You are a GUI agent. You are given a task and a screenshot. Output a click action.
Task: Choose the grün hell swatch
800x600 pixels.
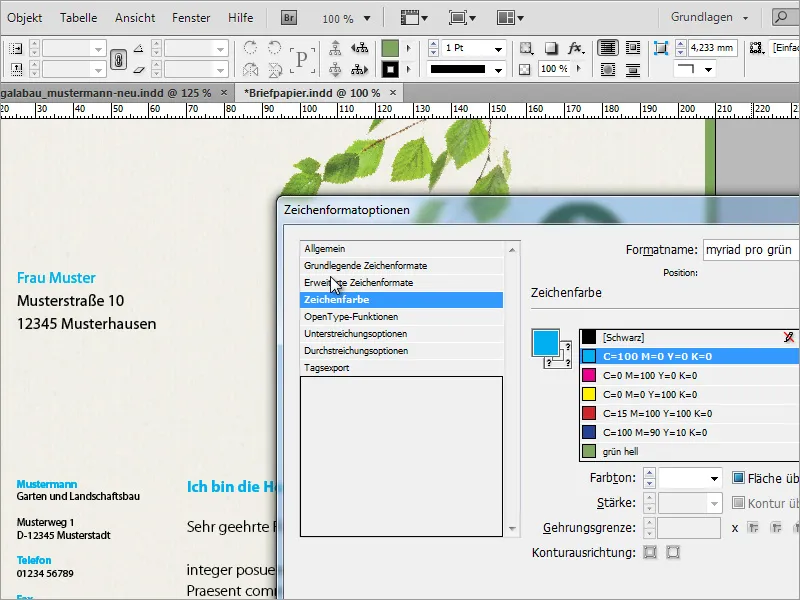click(690, 452)
